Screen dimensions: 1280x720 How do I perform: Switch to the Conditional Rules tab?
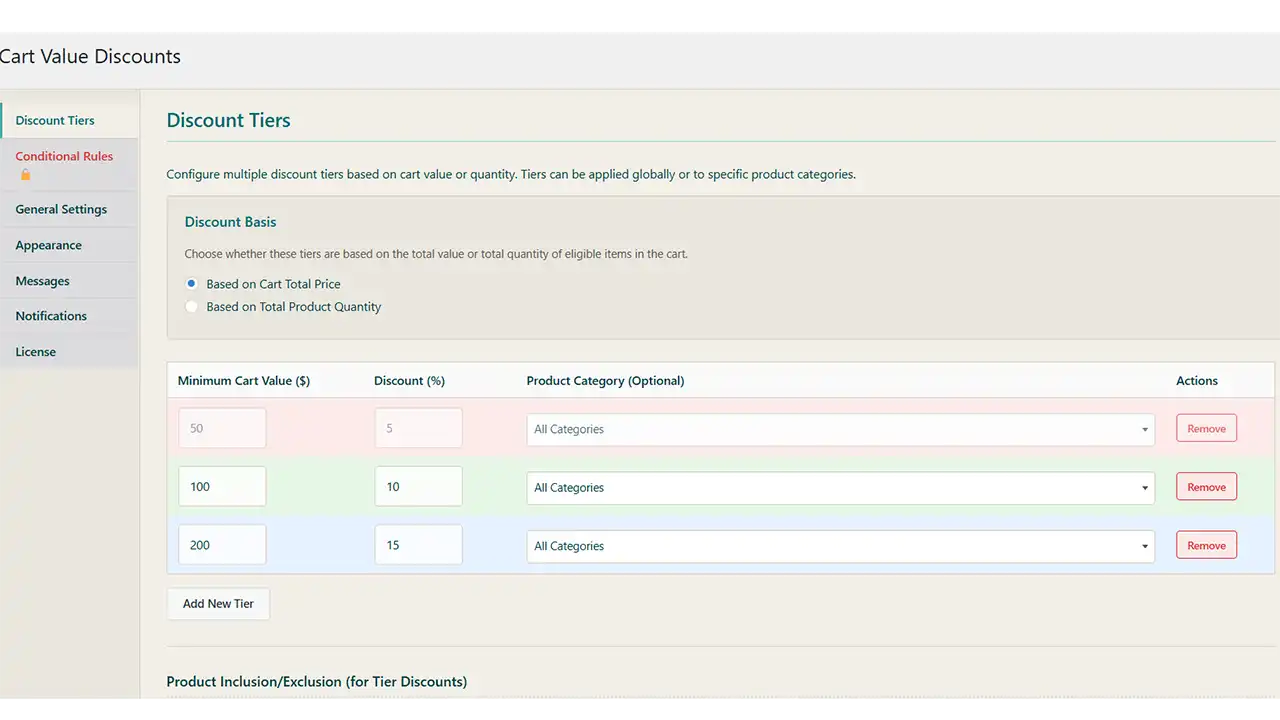pos(64,156)
